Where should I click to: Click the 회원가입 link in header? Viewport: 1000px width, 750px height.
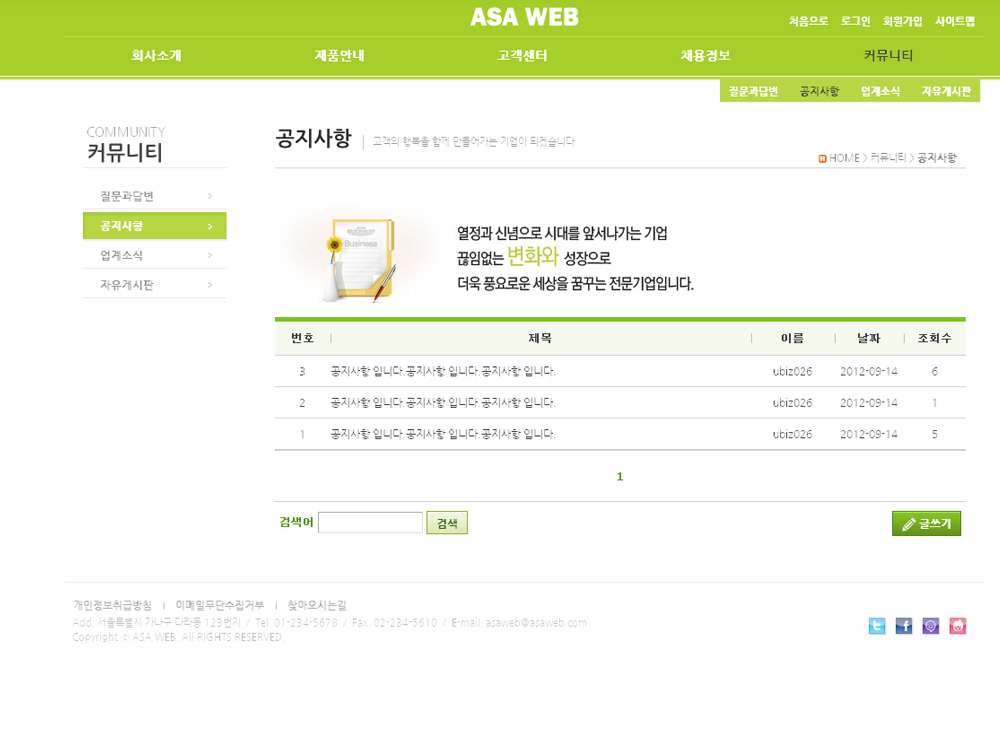(902, 21)
